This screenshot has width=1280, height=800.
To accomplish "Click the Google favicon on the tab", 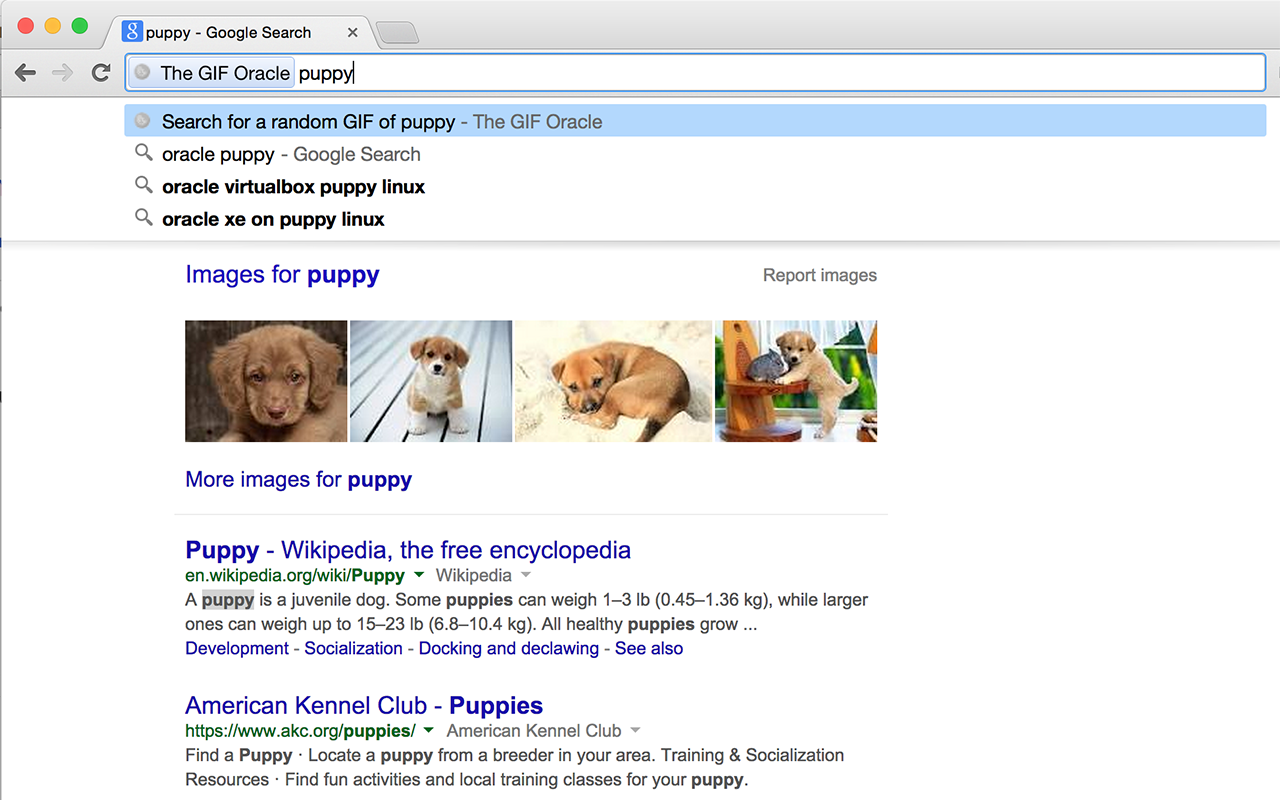I will pos(132,32).
